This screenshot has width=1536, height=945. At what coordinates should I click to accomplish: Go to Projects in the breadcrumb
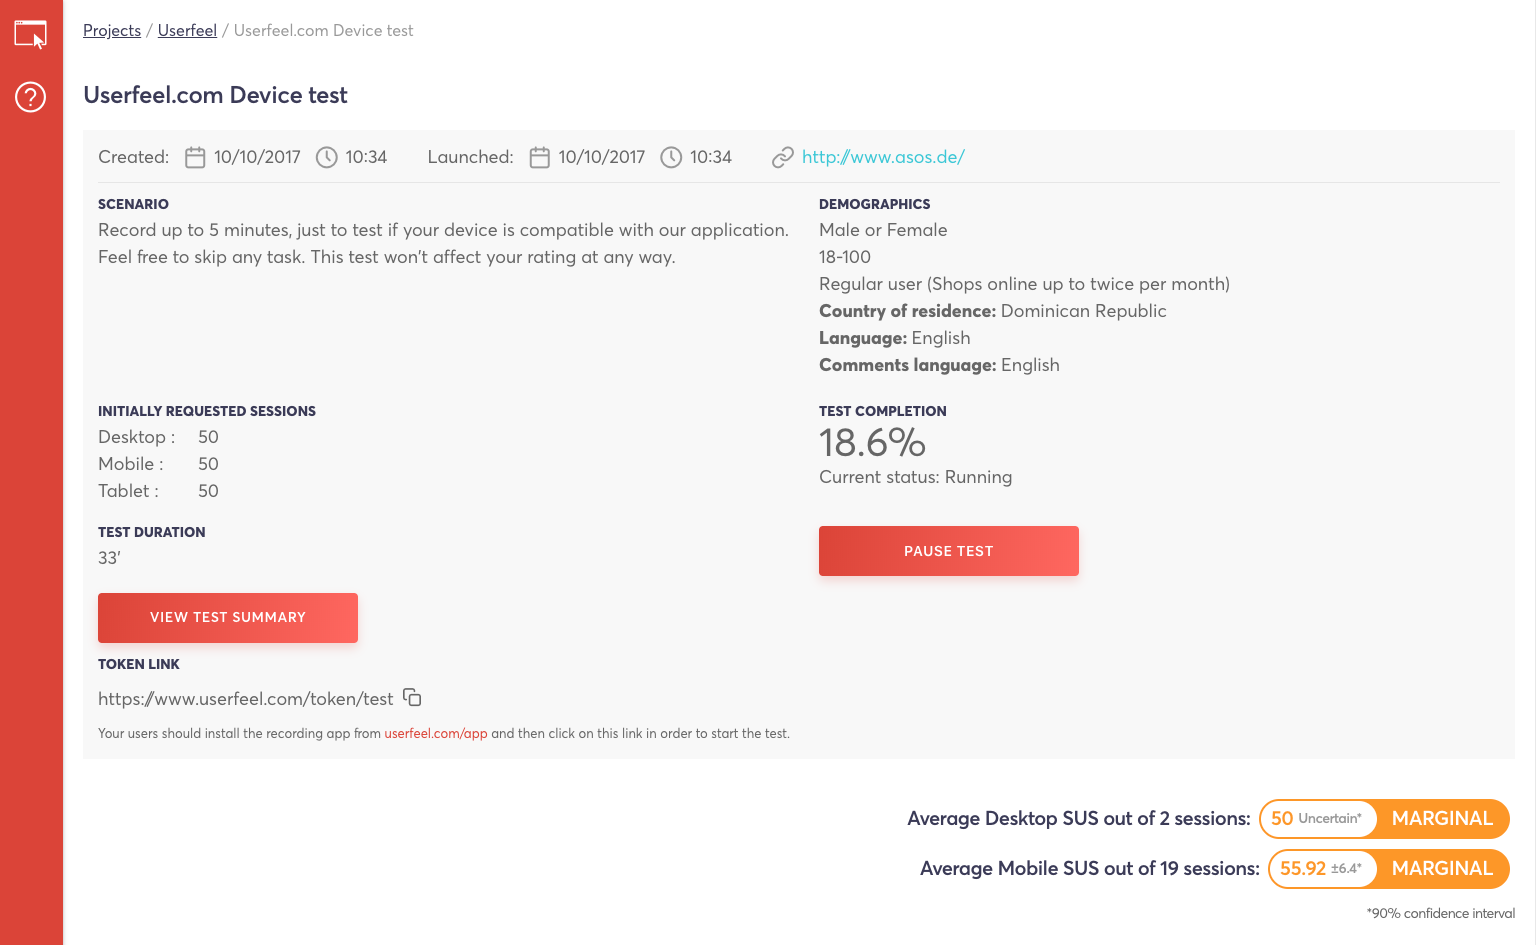(112, 31)
